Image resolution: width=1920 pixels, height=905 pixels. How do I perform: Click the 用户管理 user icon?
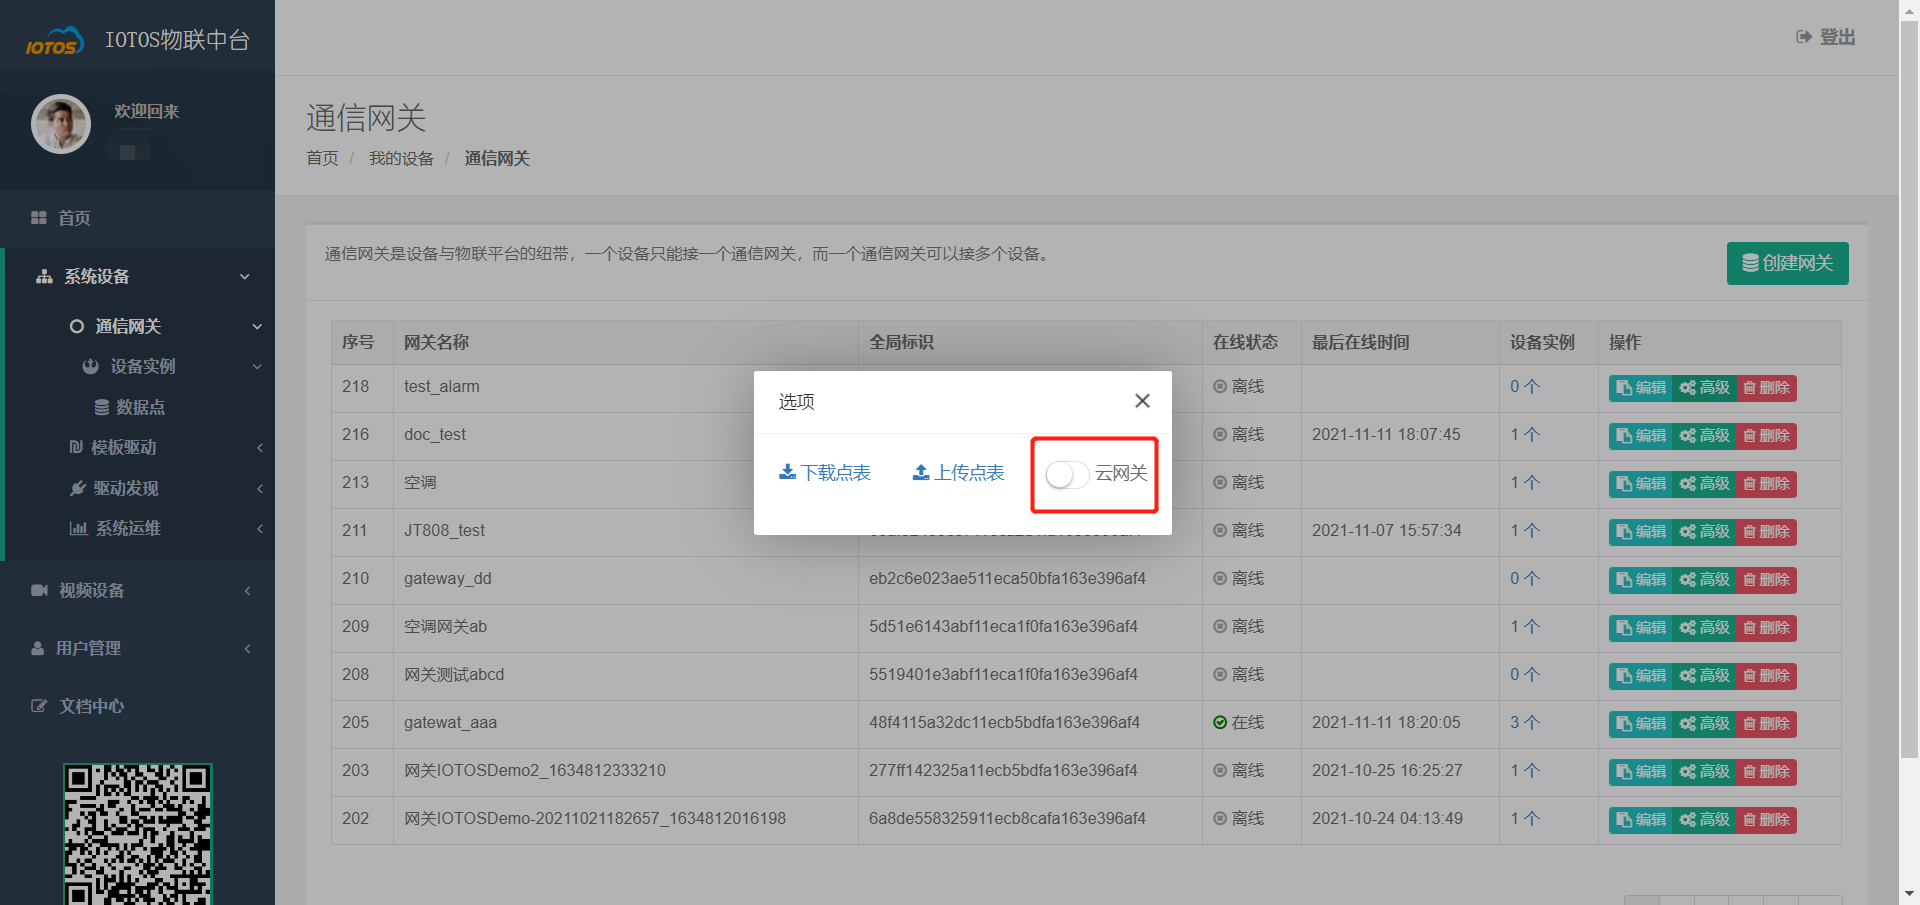pos(37,648)
